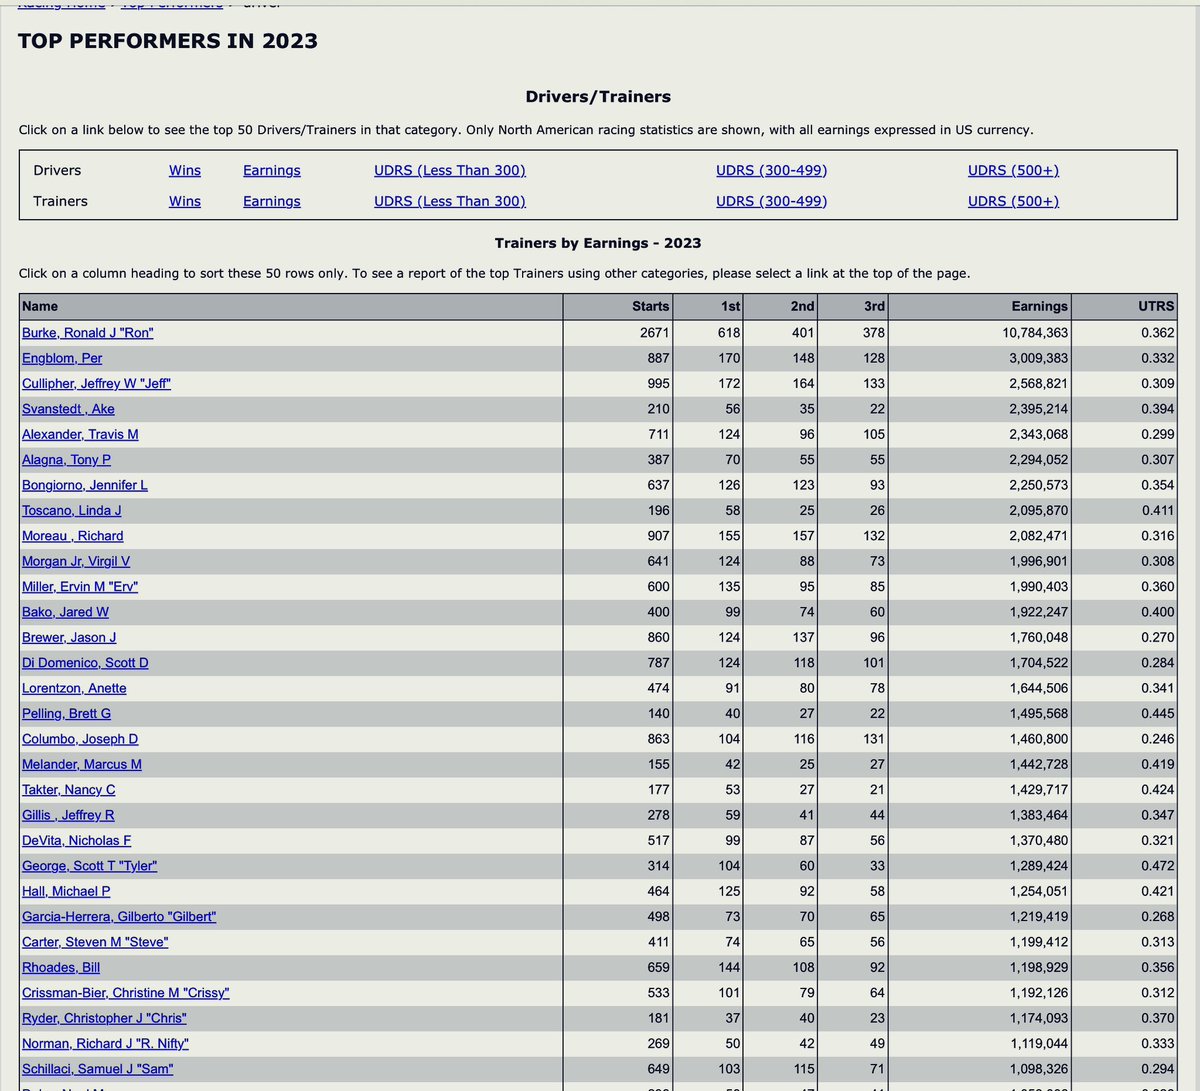This screenshot has width=1200, height=1091.
Task: Select Takter's earnings value 1,429,717
Action: [x=1039, y=790]
